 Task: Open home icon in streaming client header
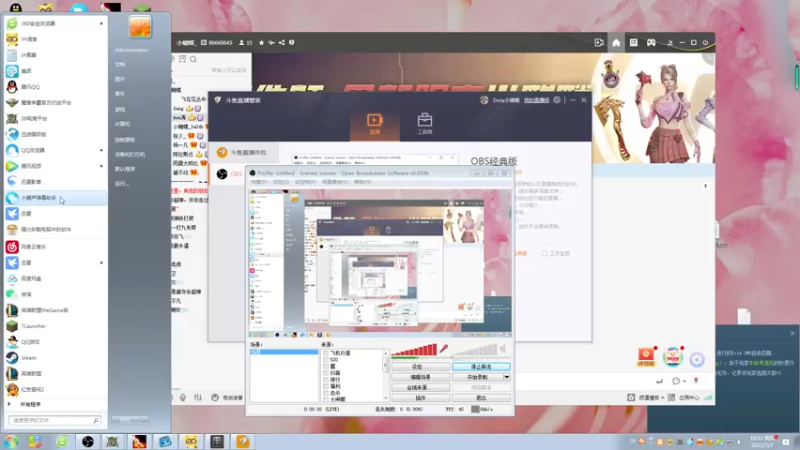pyautogui.click(x=616, y=43)
